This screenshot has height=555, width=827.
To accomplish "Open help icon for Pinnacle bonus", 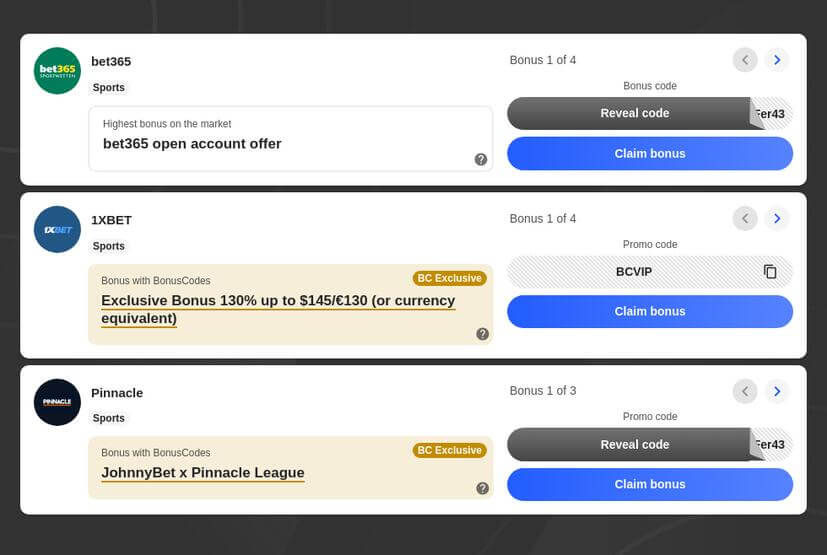I will point(483,488).
